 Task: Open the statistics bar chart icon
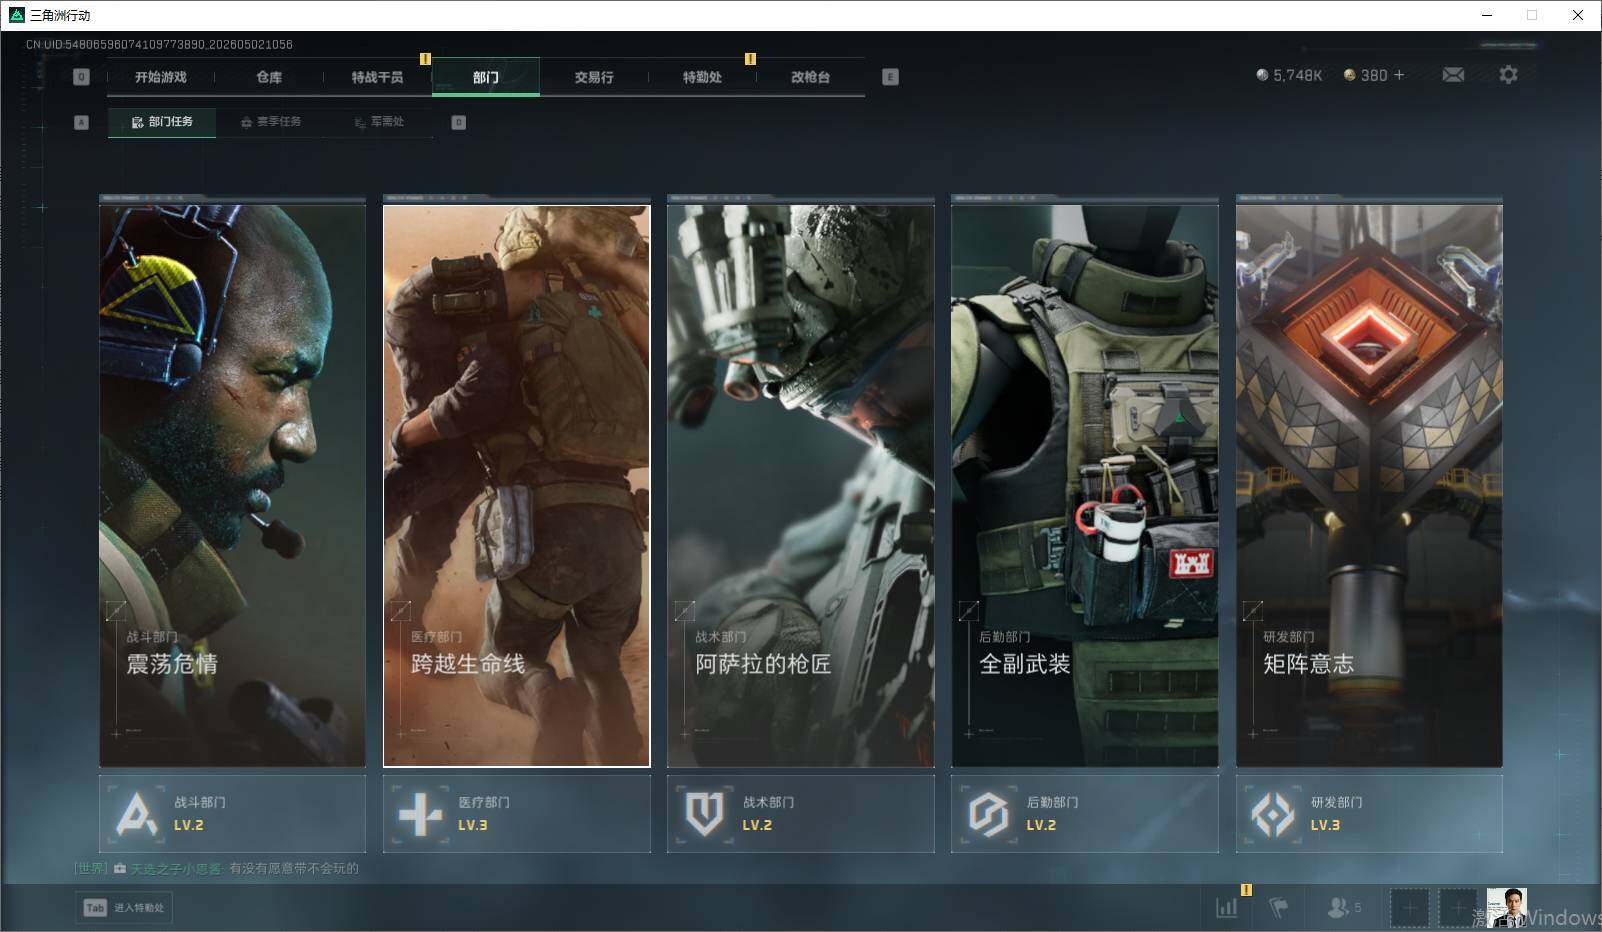[1226, 907]
